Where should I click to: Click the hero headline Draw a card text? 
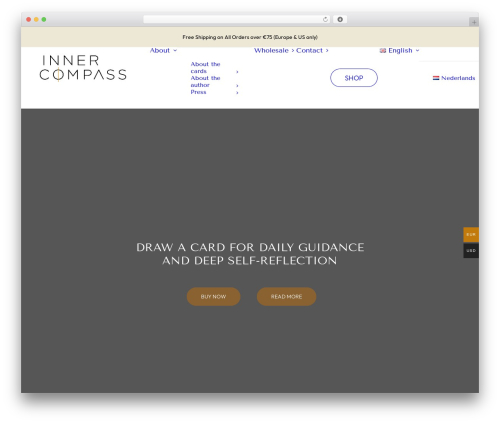point(250,254)
